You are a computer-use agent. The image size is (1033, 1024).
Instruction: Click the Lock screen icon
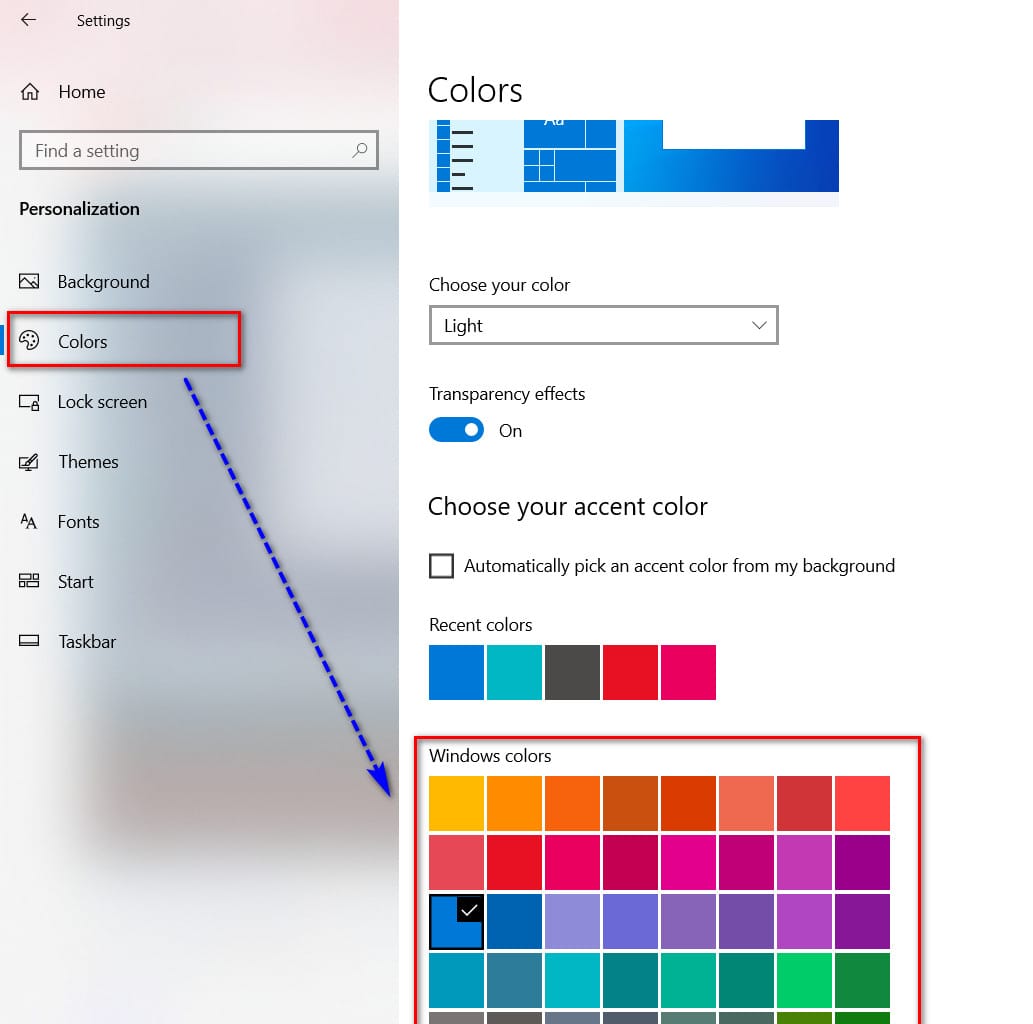tap(29, 402)
